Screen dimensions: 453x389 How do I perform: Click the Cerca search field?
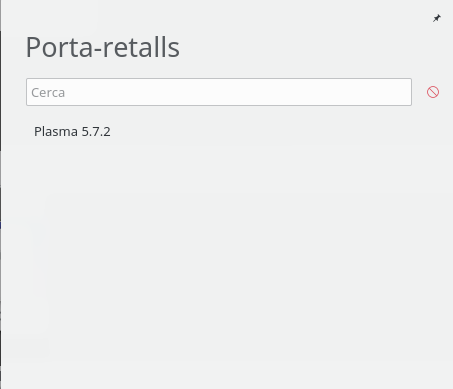(219, 92)
